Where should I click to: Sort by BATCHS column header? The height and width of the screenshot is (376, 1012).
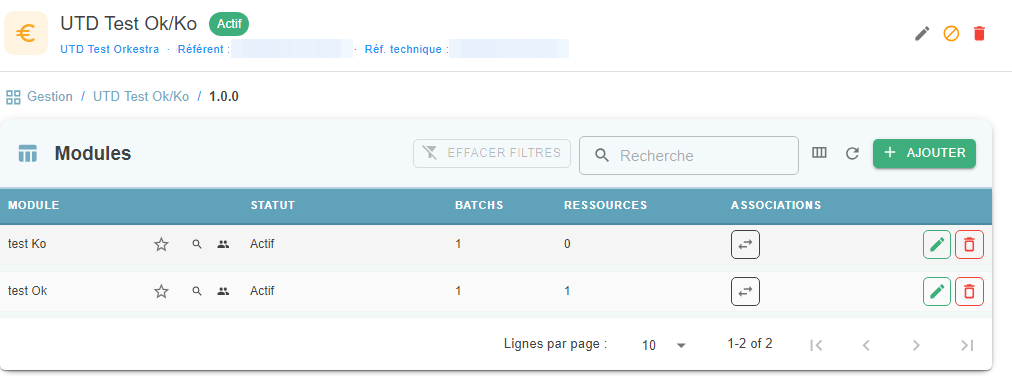(x=479, y=205)
